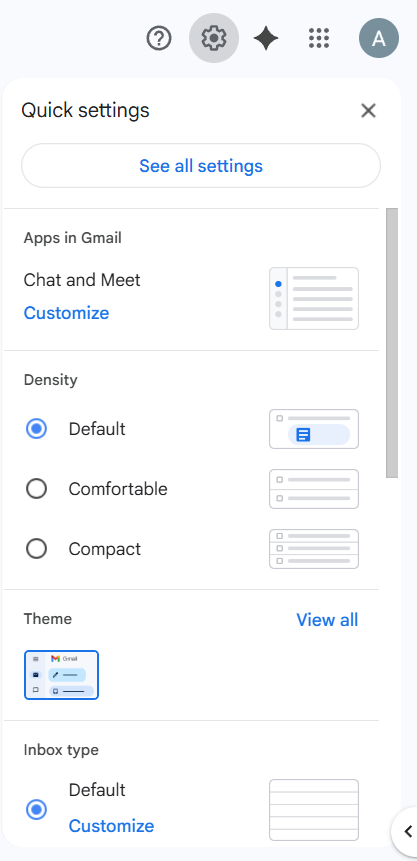417x861 pixels.
Task: Show side panel with the chevron arrow
Action: (x=407, y=831)
